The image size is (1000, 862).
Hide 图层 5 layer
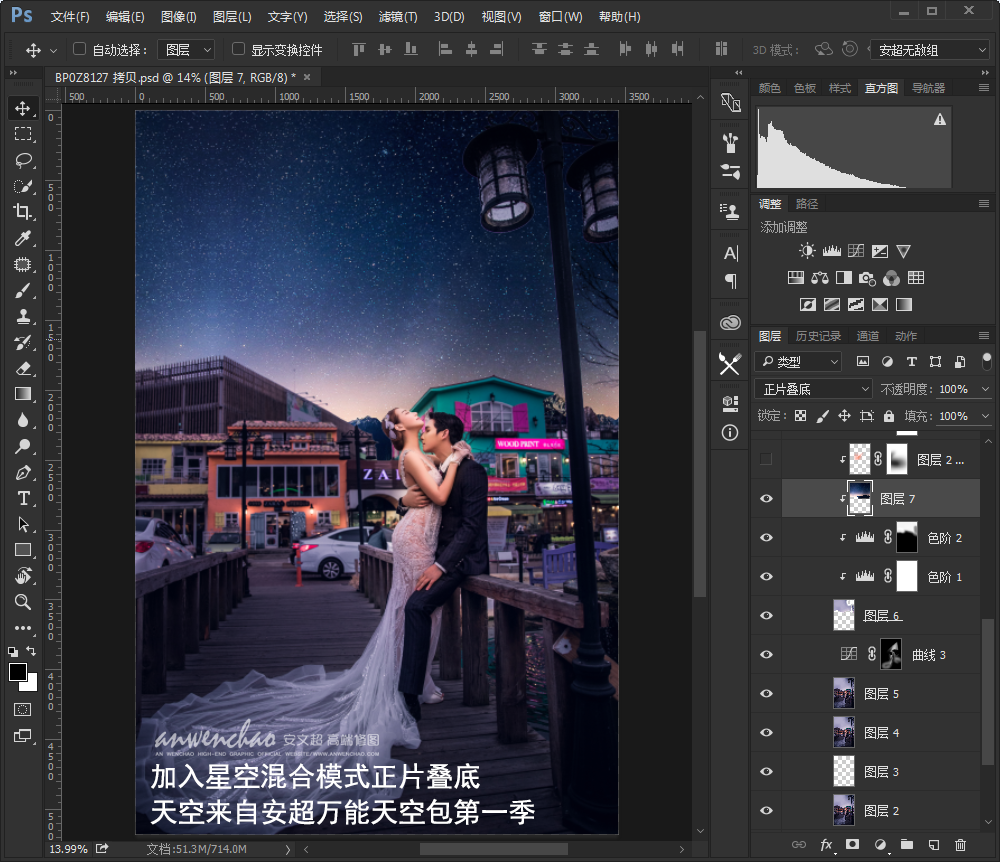coord(767,693)
